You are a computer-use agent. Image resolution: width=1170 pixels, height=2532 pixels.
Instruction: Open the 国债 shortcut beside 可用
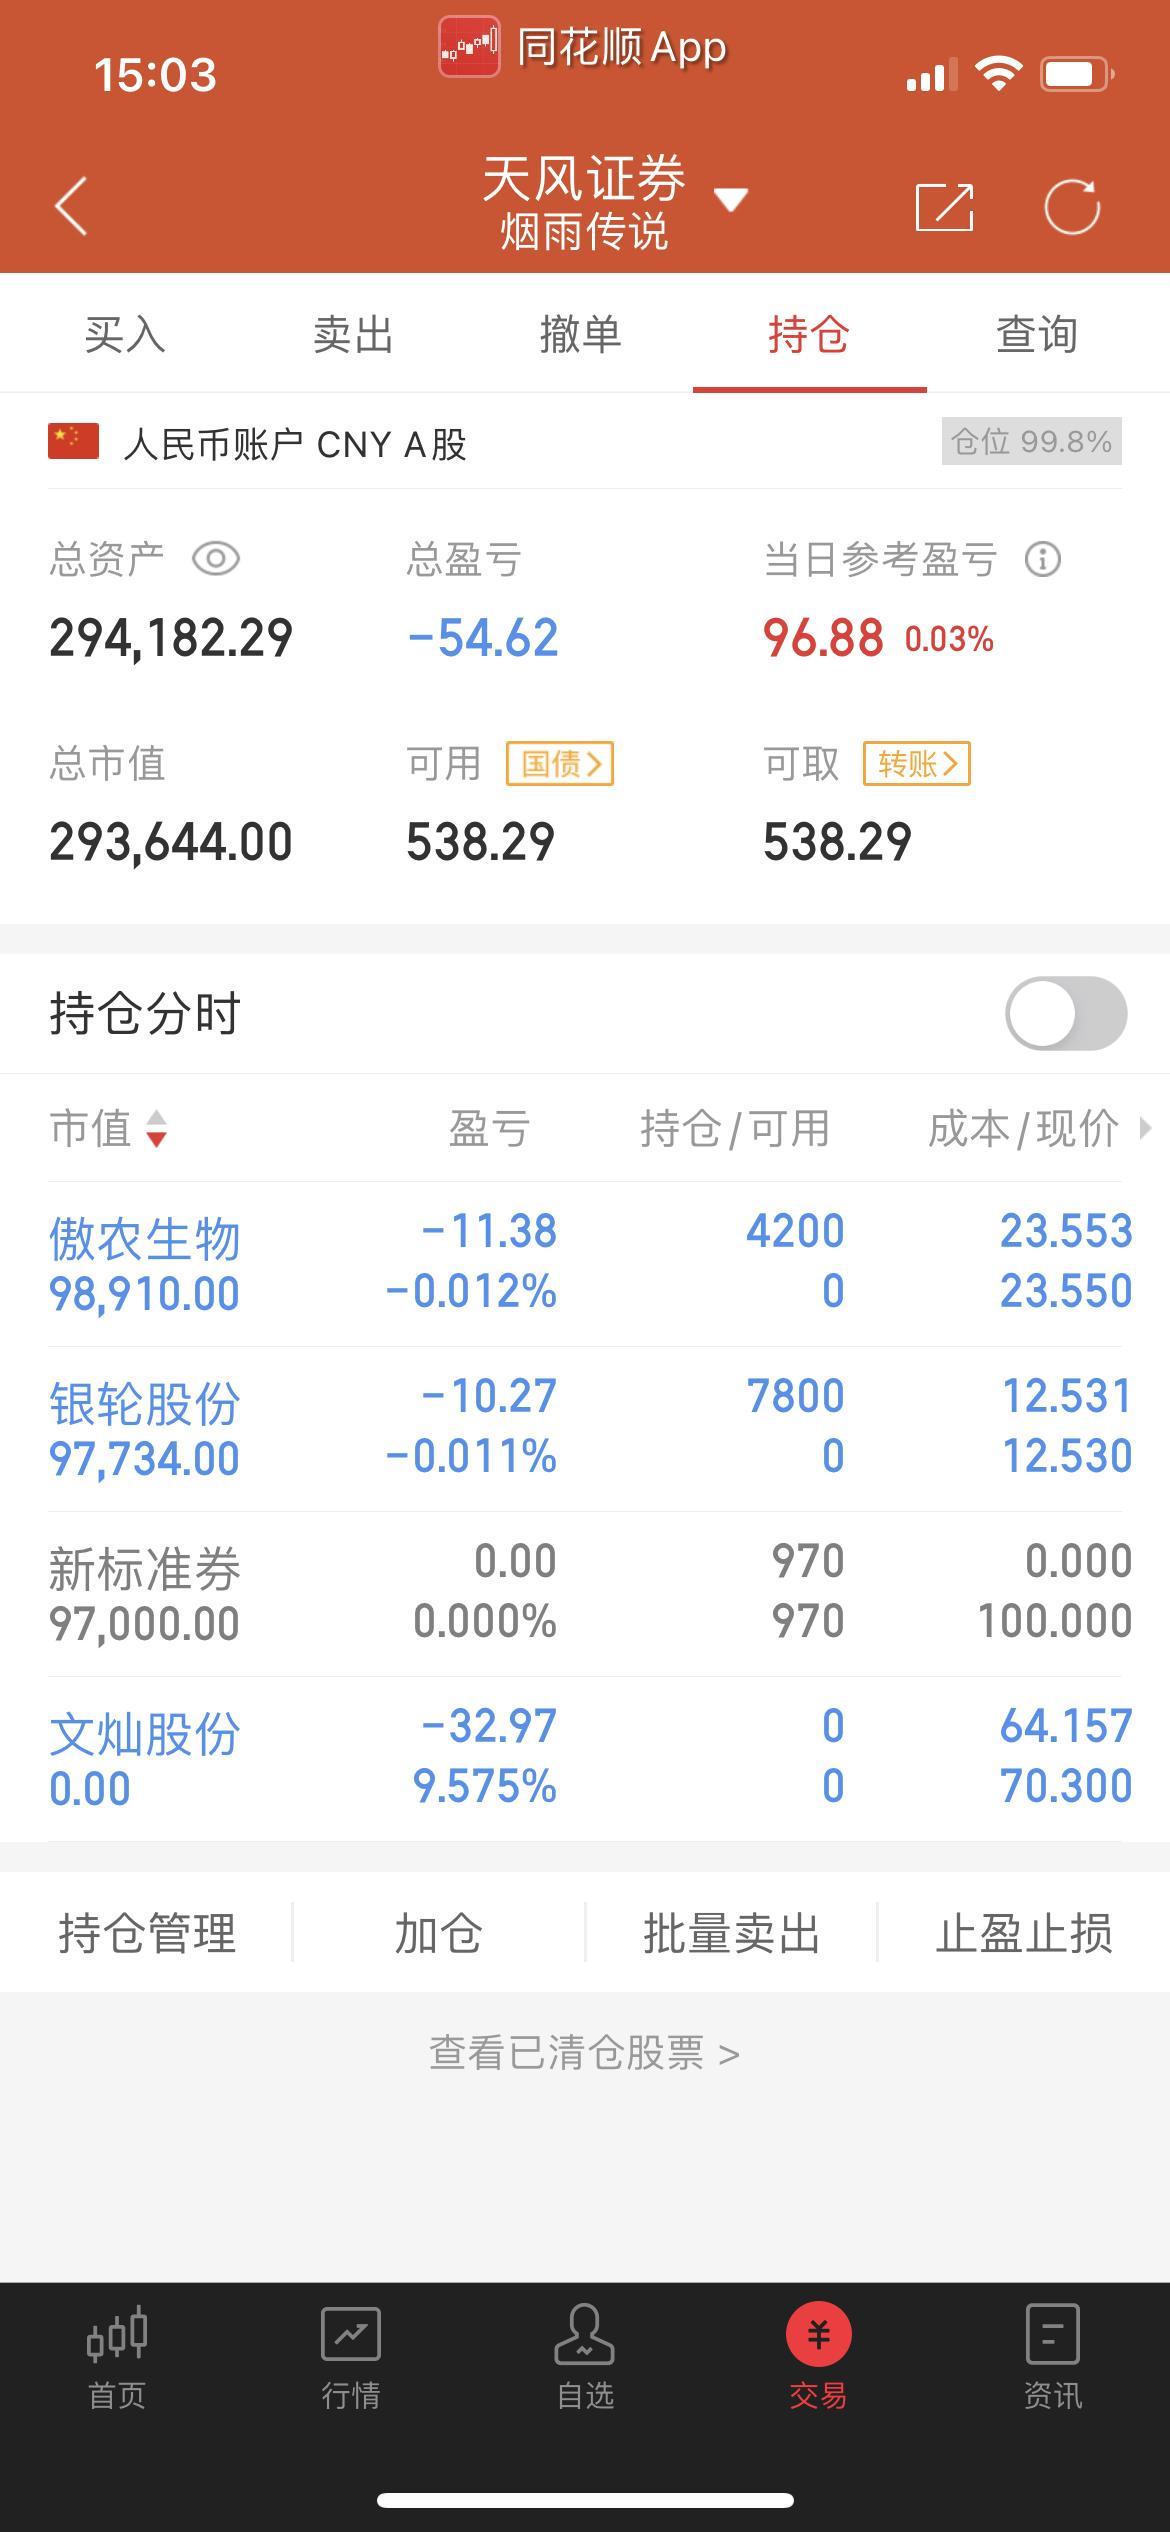tap(560, 764)
